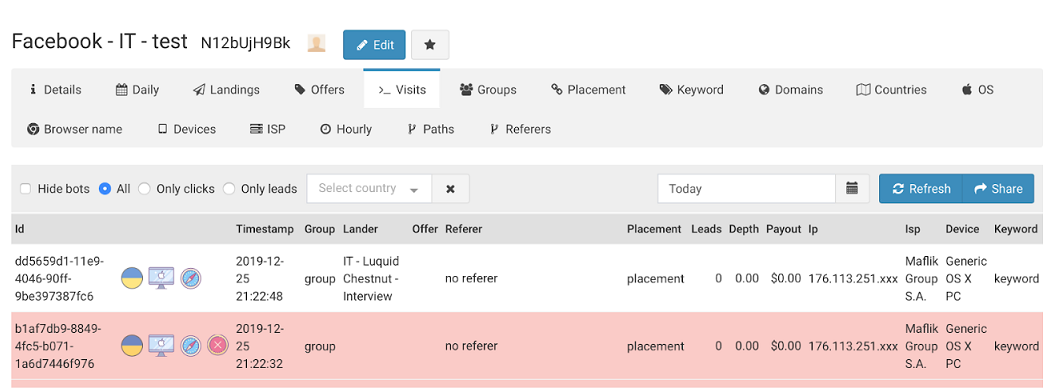Go to the Keyword tab
Screen dimensions: 1043x388
(691, 89)
